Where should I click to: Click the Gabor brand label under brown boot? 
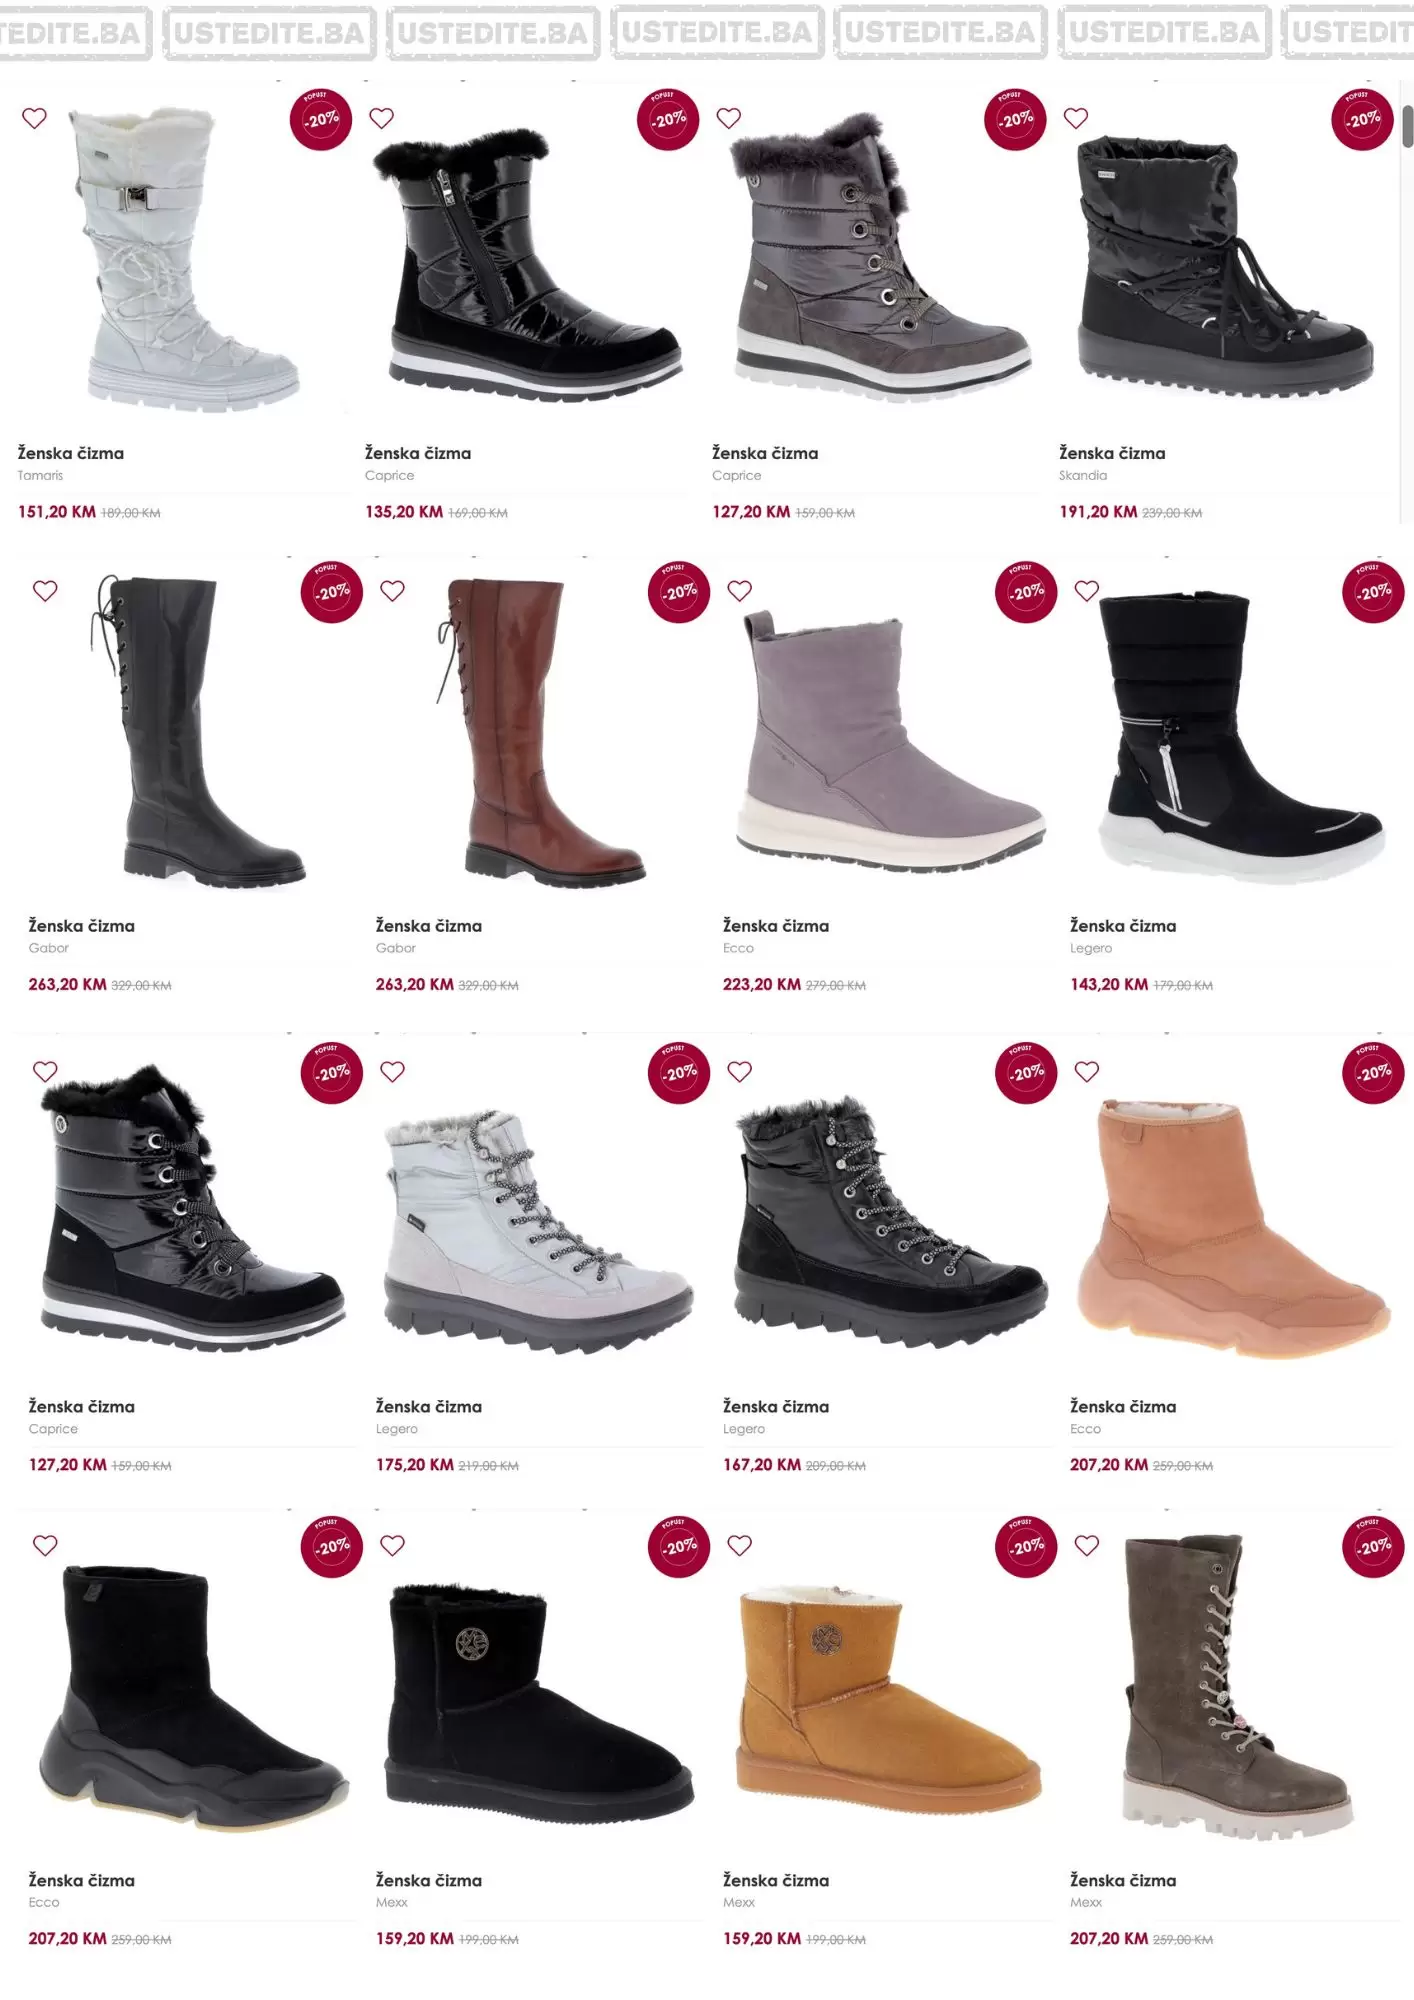pyautogui.click(x=396, y=948)
